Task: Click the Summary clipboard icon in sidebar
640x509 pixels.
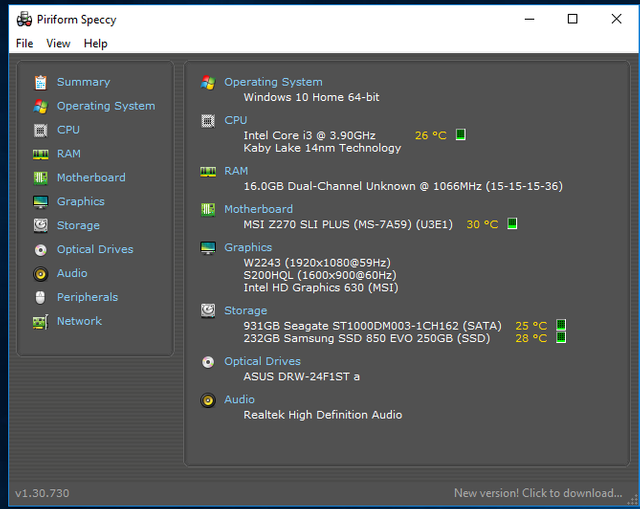Action: point(40,82)
